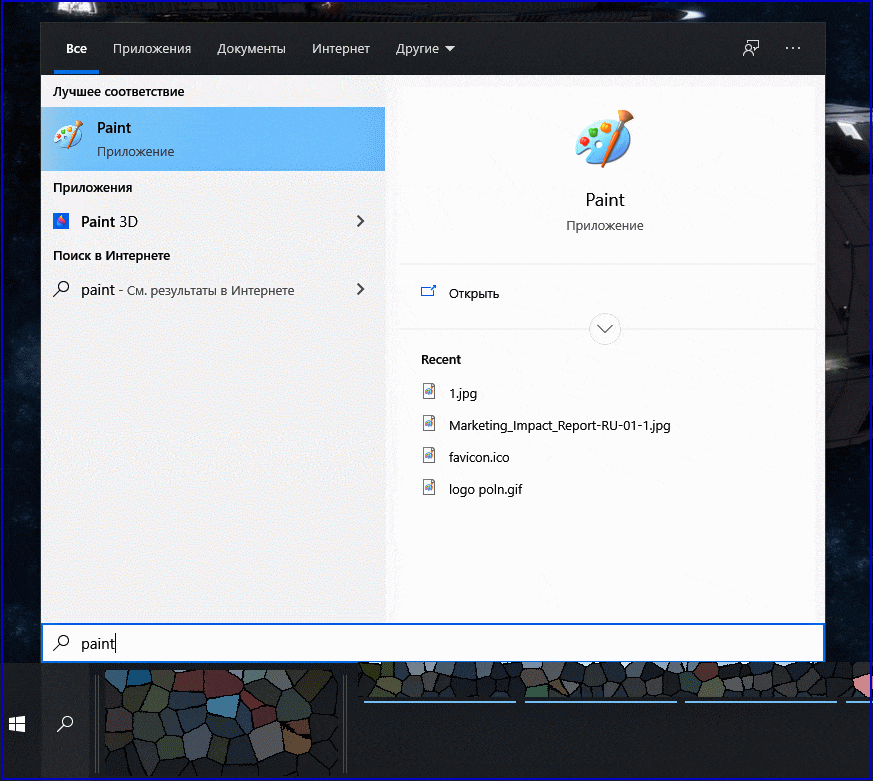Click the Windows Start button
The height and width of the screenshot is (781, 873).
pyautogui.click(x=17, y=724)
